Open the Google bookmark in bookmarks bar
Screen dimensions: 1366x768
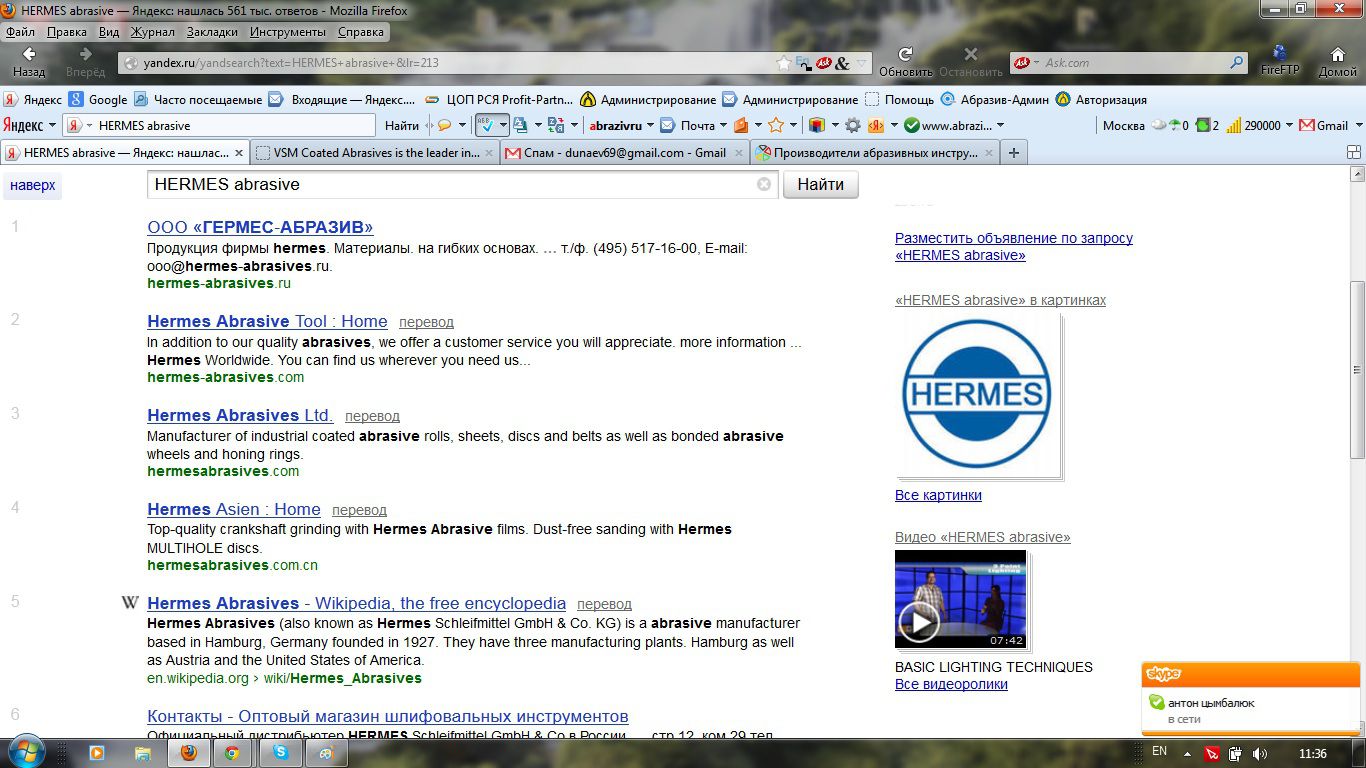tap(98, 99)
